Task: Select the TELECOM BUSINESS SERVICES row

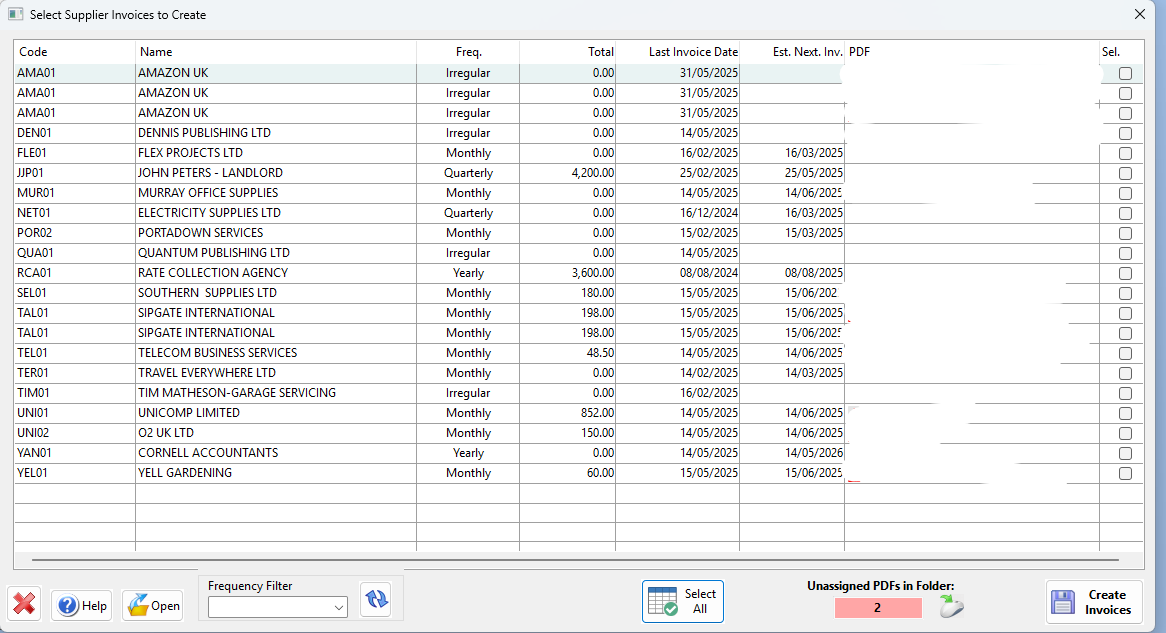Action: (x=217, y=353)
